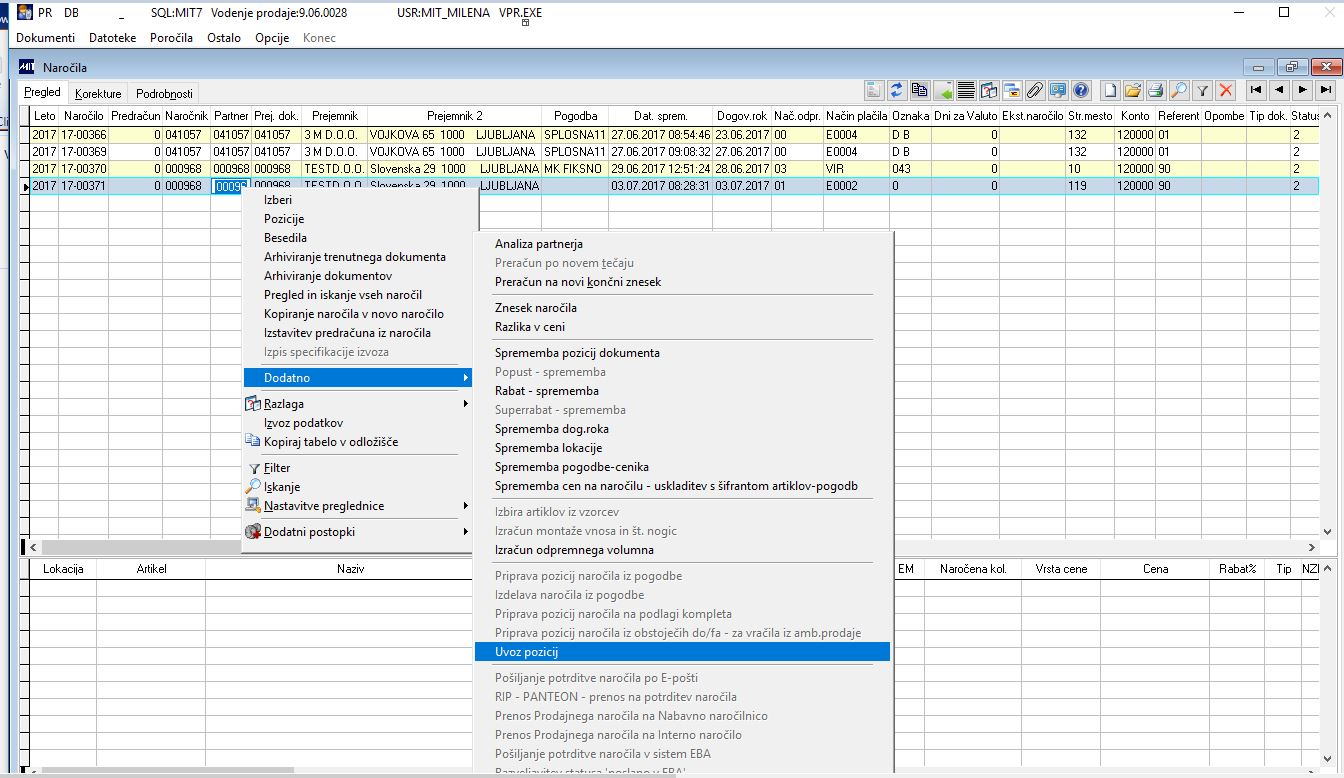Screen dimensions: 1344x778
Task: Click the new blank document icon
Action: pos(1109,90)
